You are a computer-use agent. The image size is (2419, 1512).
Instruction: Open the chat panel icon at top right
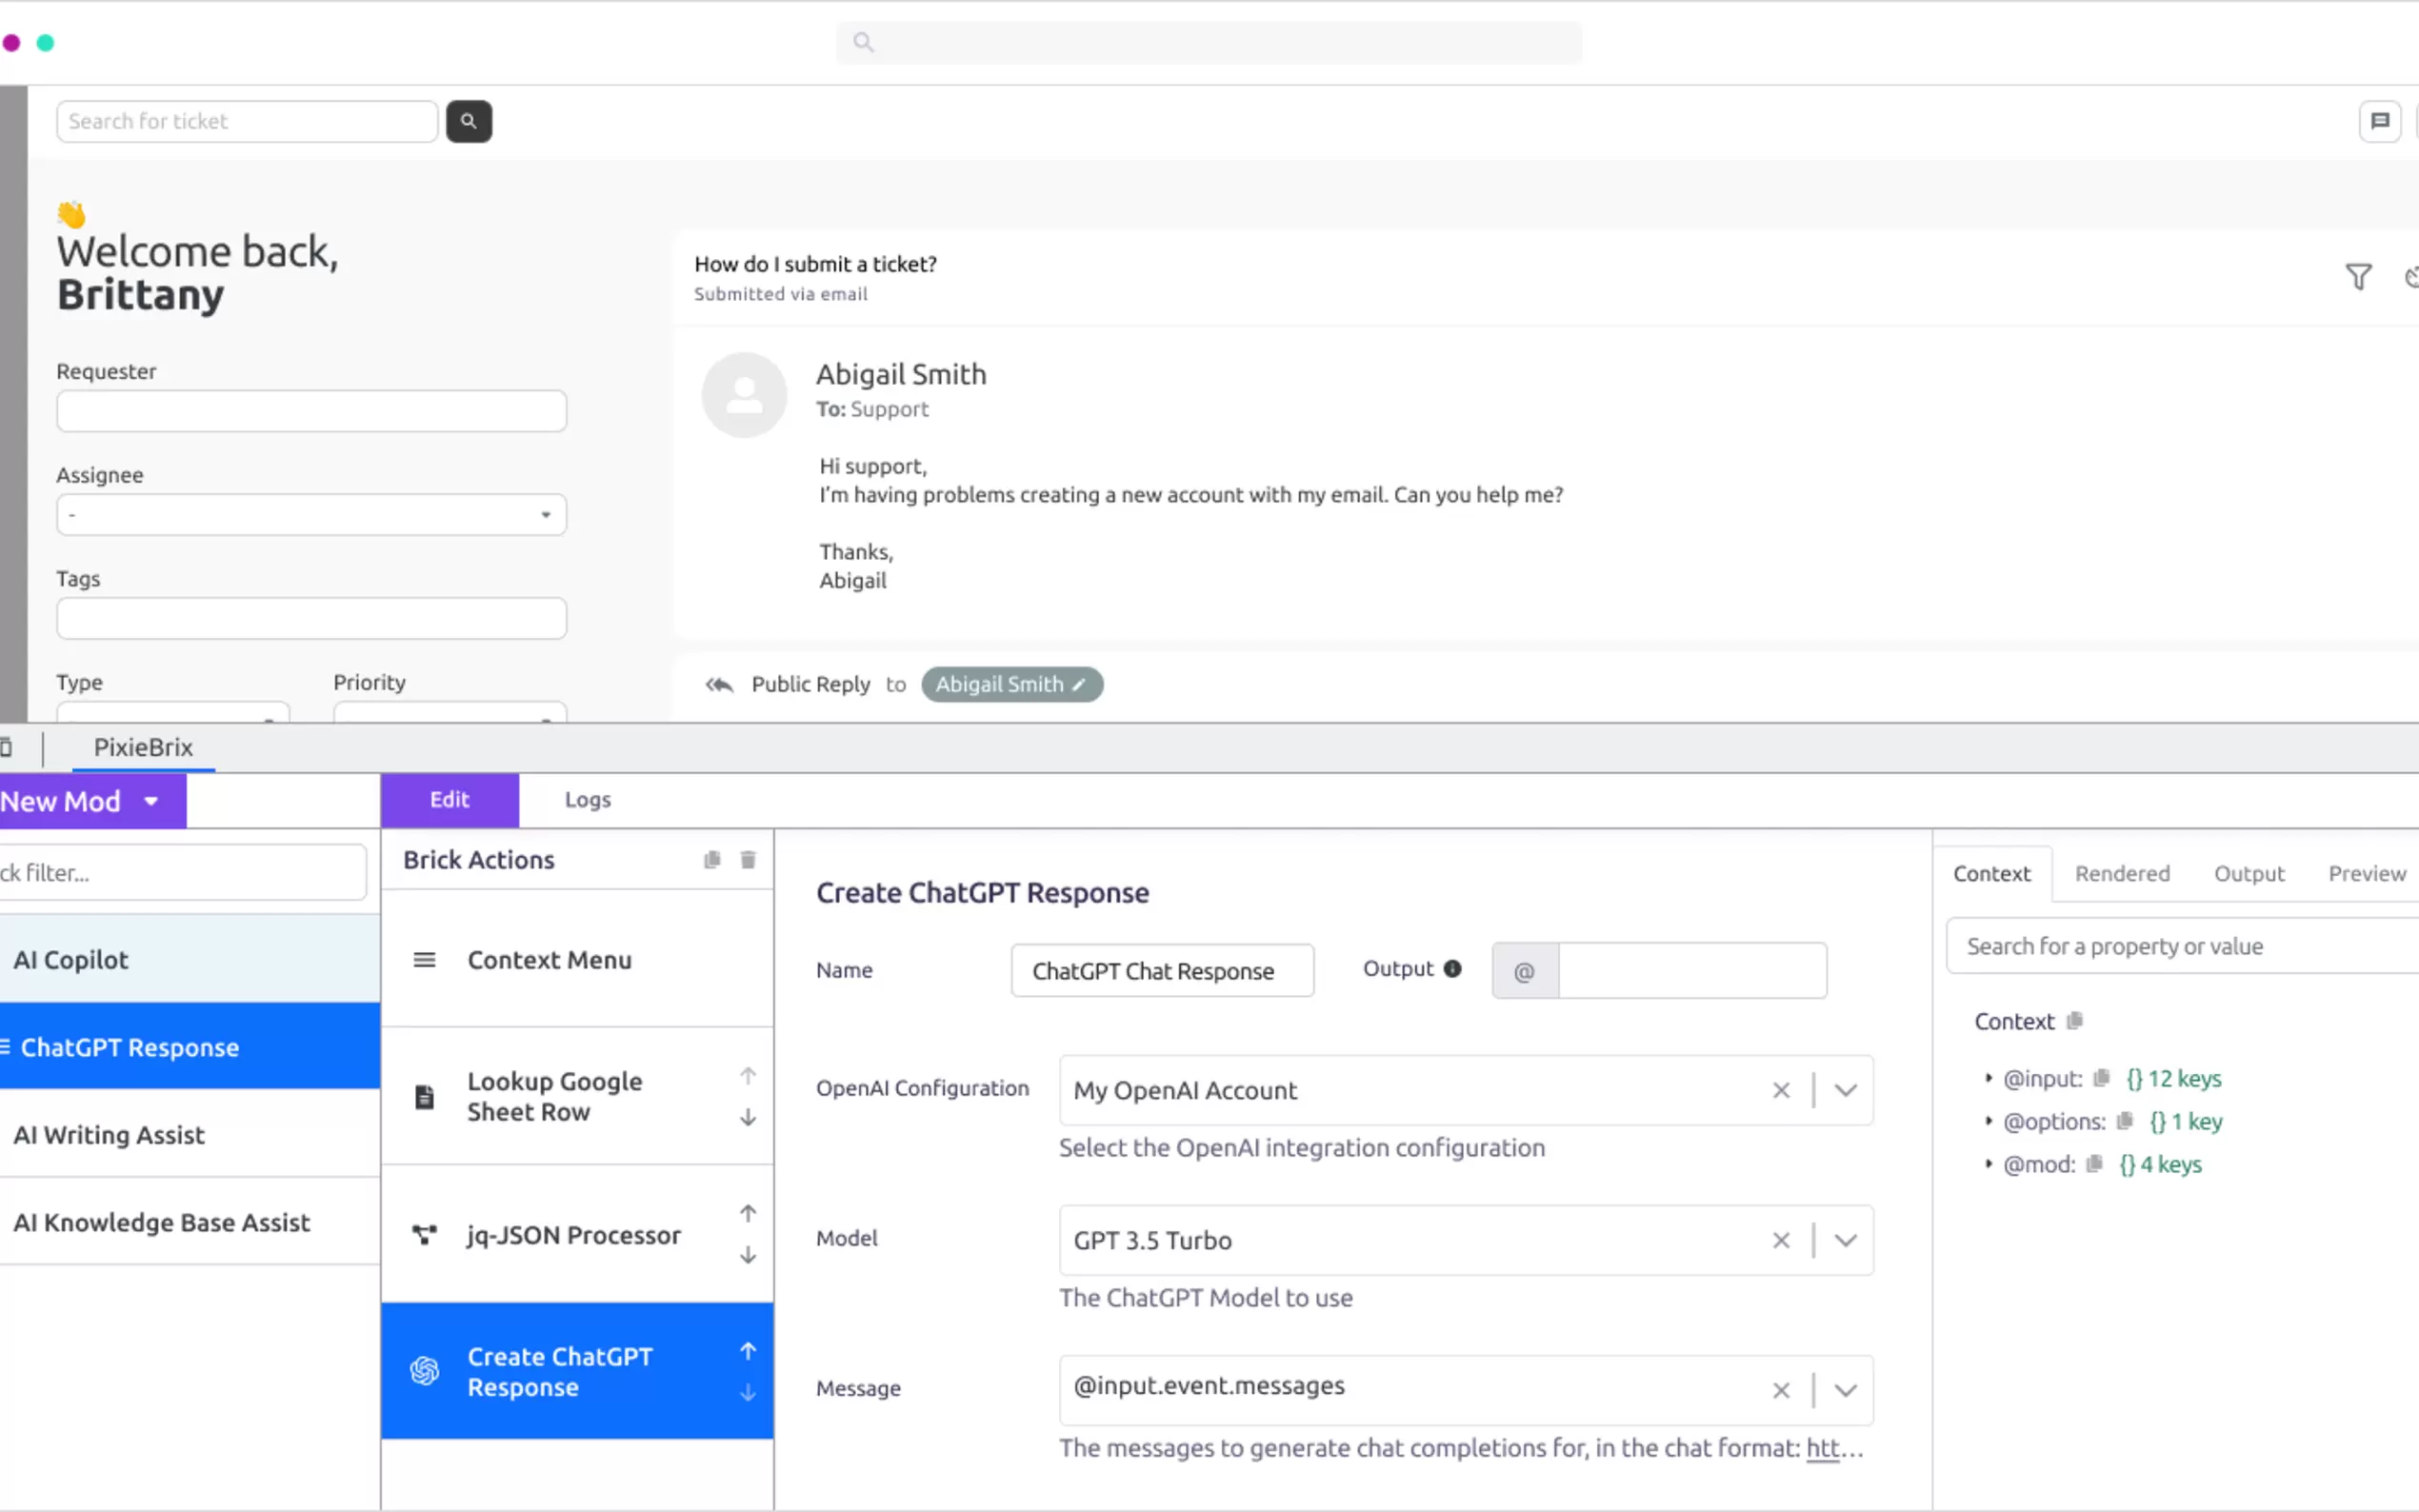click(2379, 121)
